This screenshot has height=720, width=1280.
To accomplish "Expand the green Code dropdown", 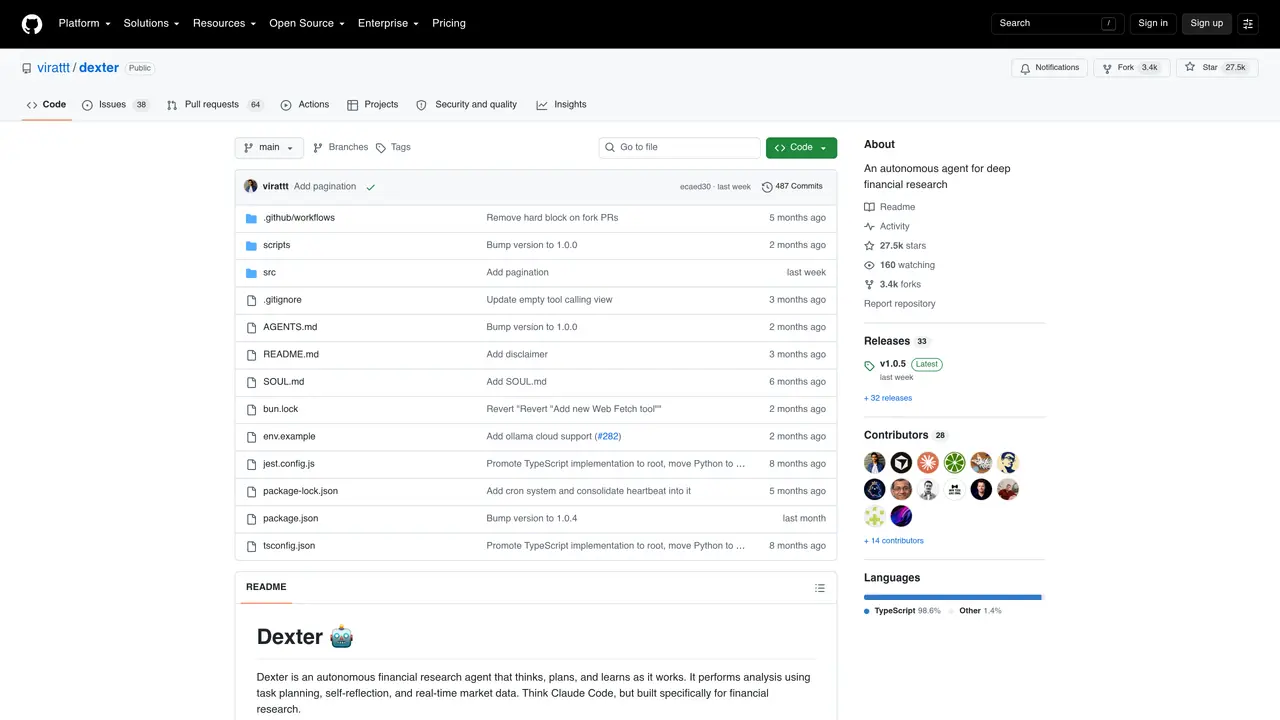I will click(801, 147).
